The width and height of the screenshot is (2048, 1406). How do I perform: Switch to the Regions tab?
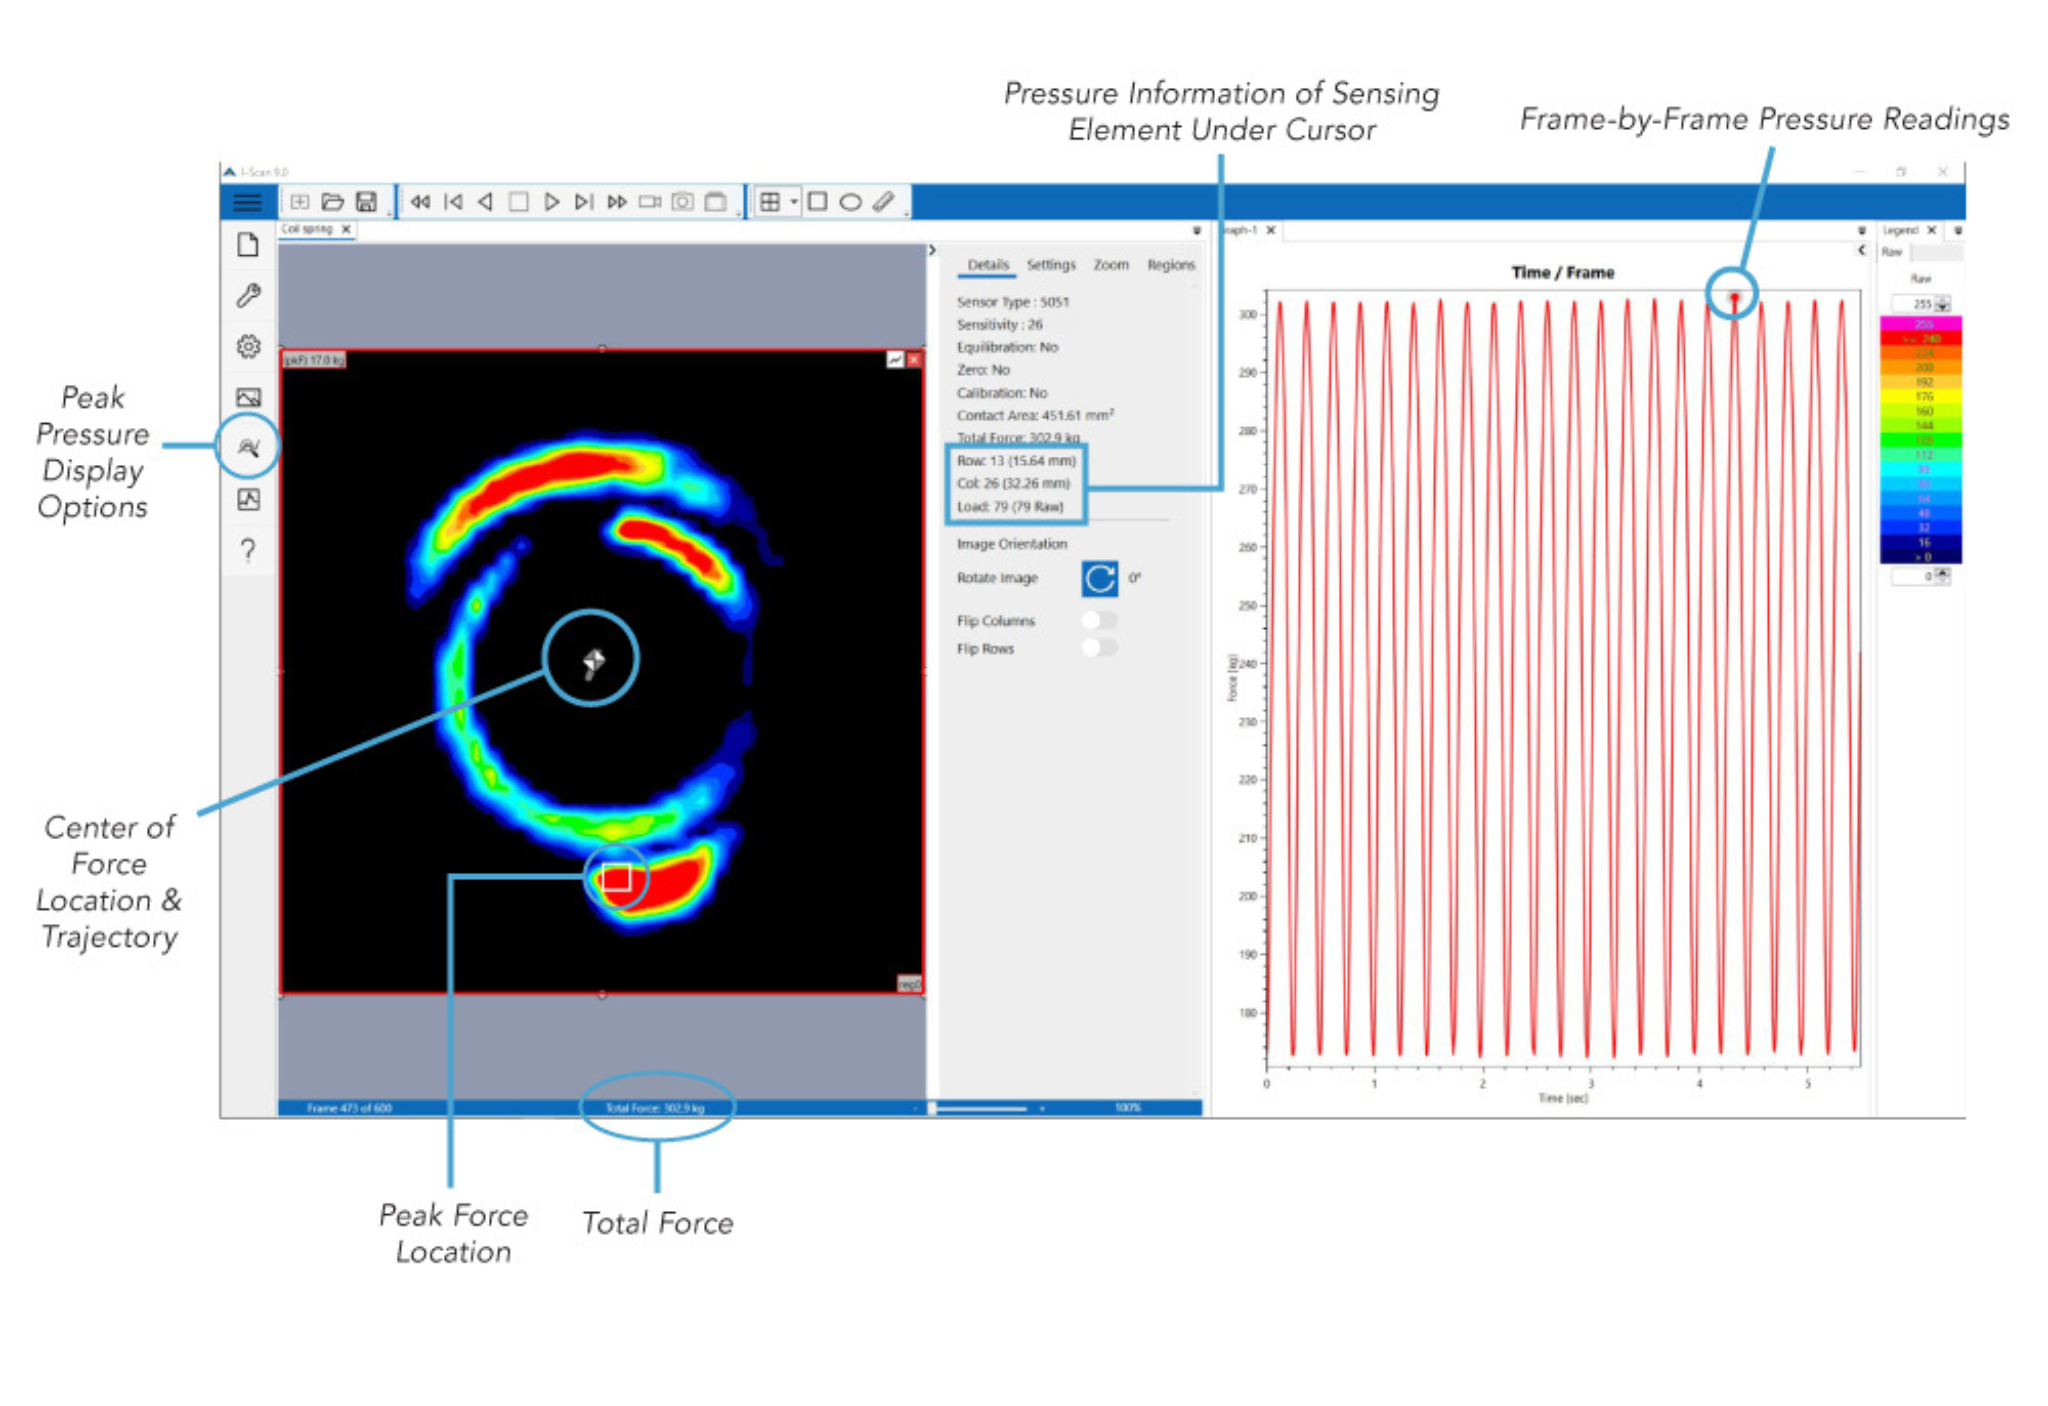tap(1171, 265)
